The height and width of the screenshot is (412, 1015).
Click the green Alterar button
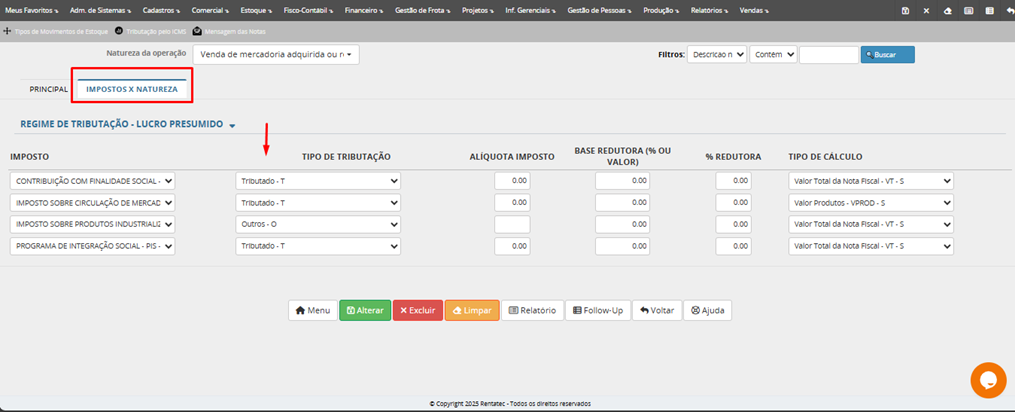pos(365,310)
